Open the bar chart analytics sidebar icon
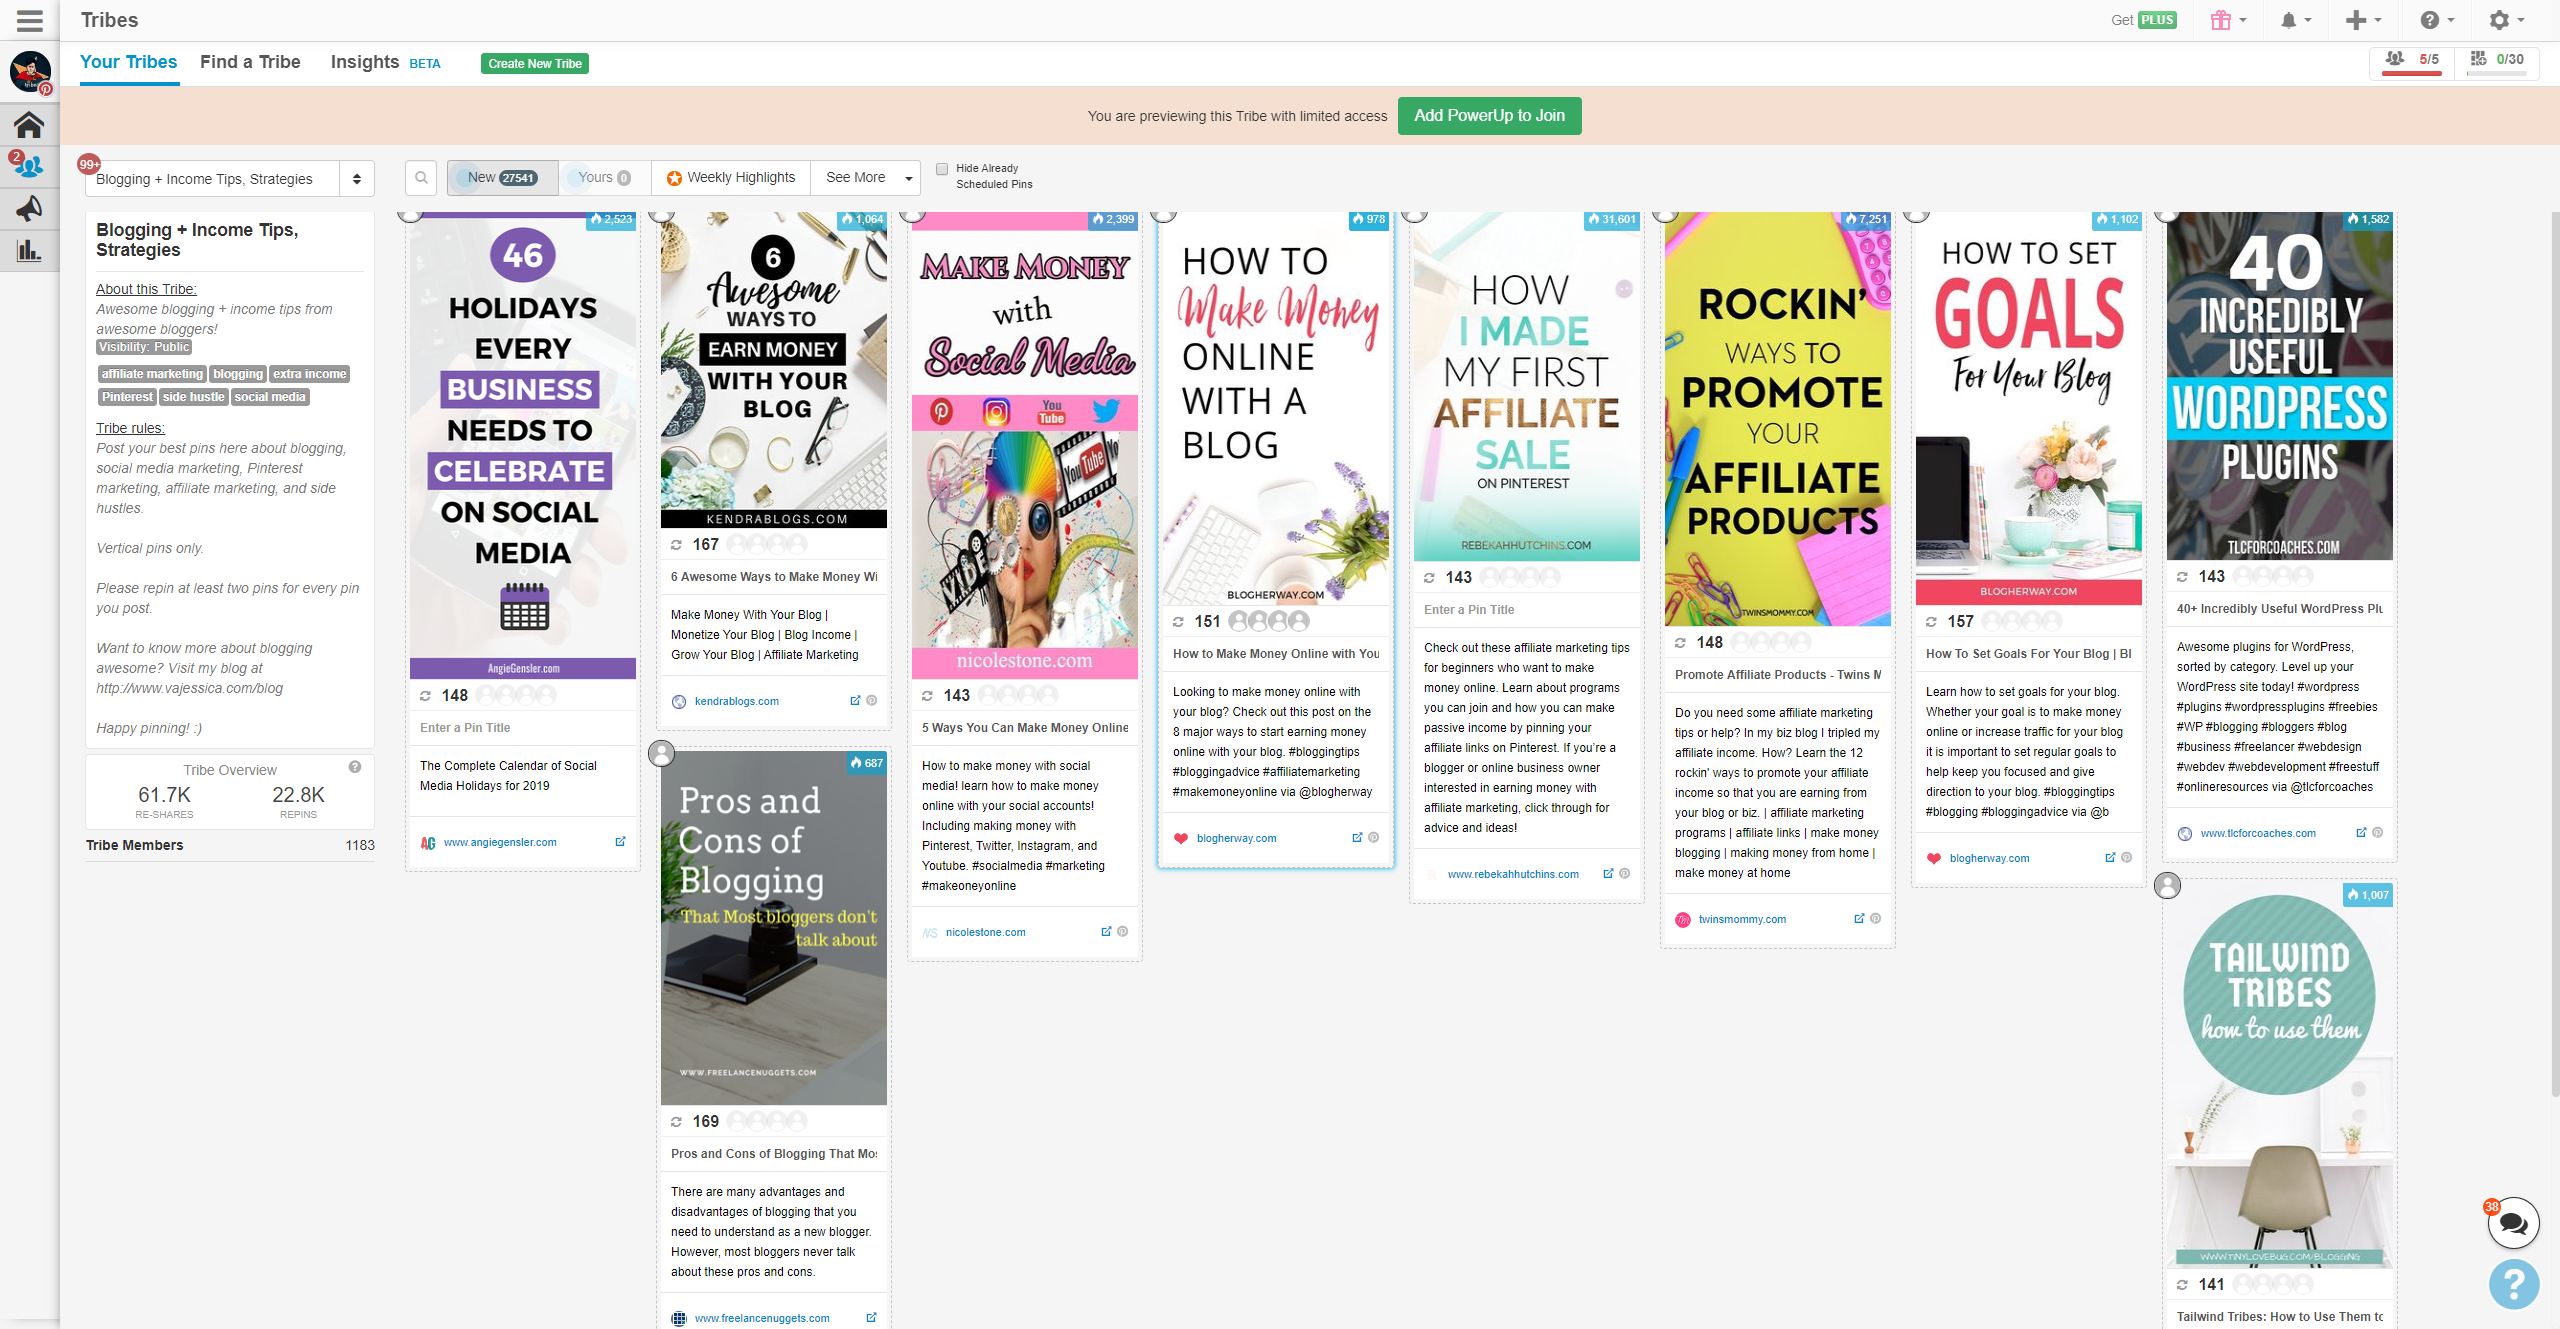2560x1329 pixels. point(29,250)
